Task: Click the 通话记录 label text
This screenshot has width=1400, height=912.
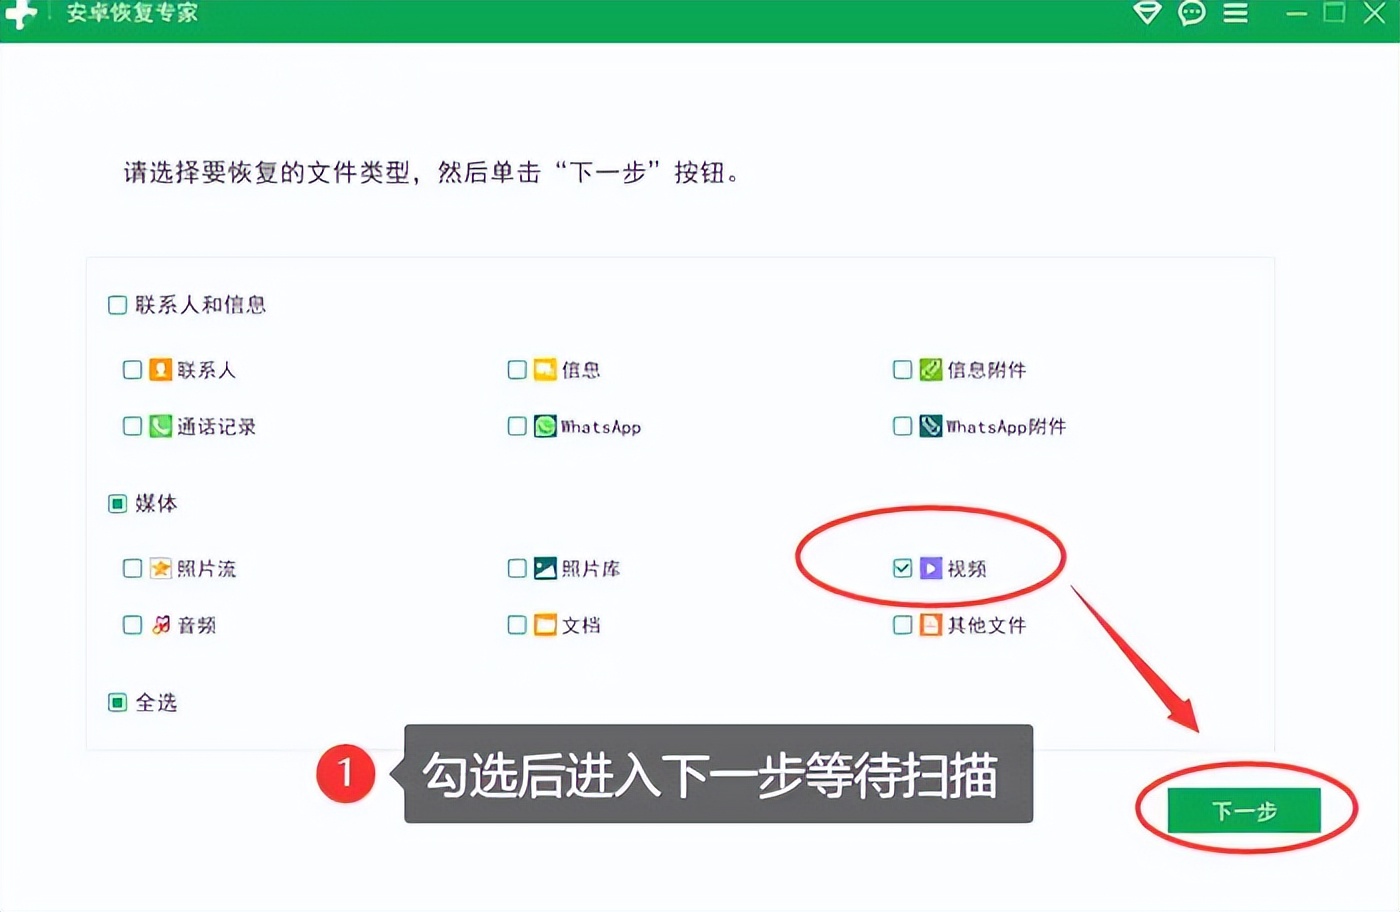Action: [x=216, y=426]
